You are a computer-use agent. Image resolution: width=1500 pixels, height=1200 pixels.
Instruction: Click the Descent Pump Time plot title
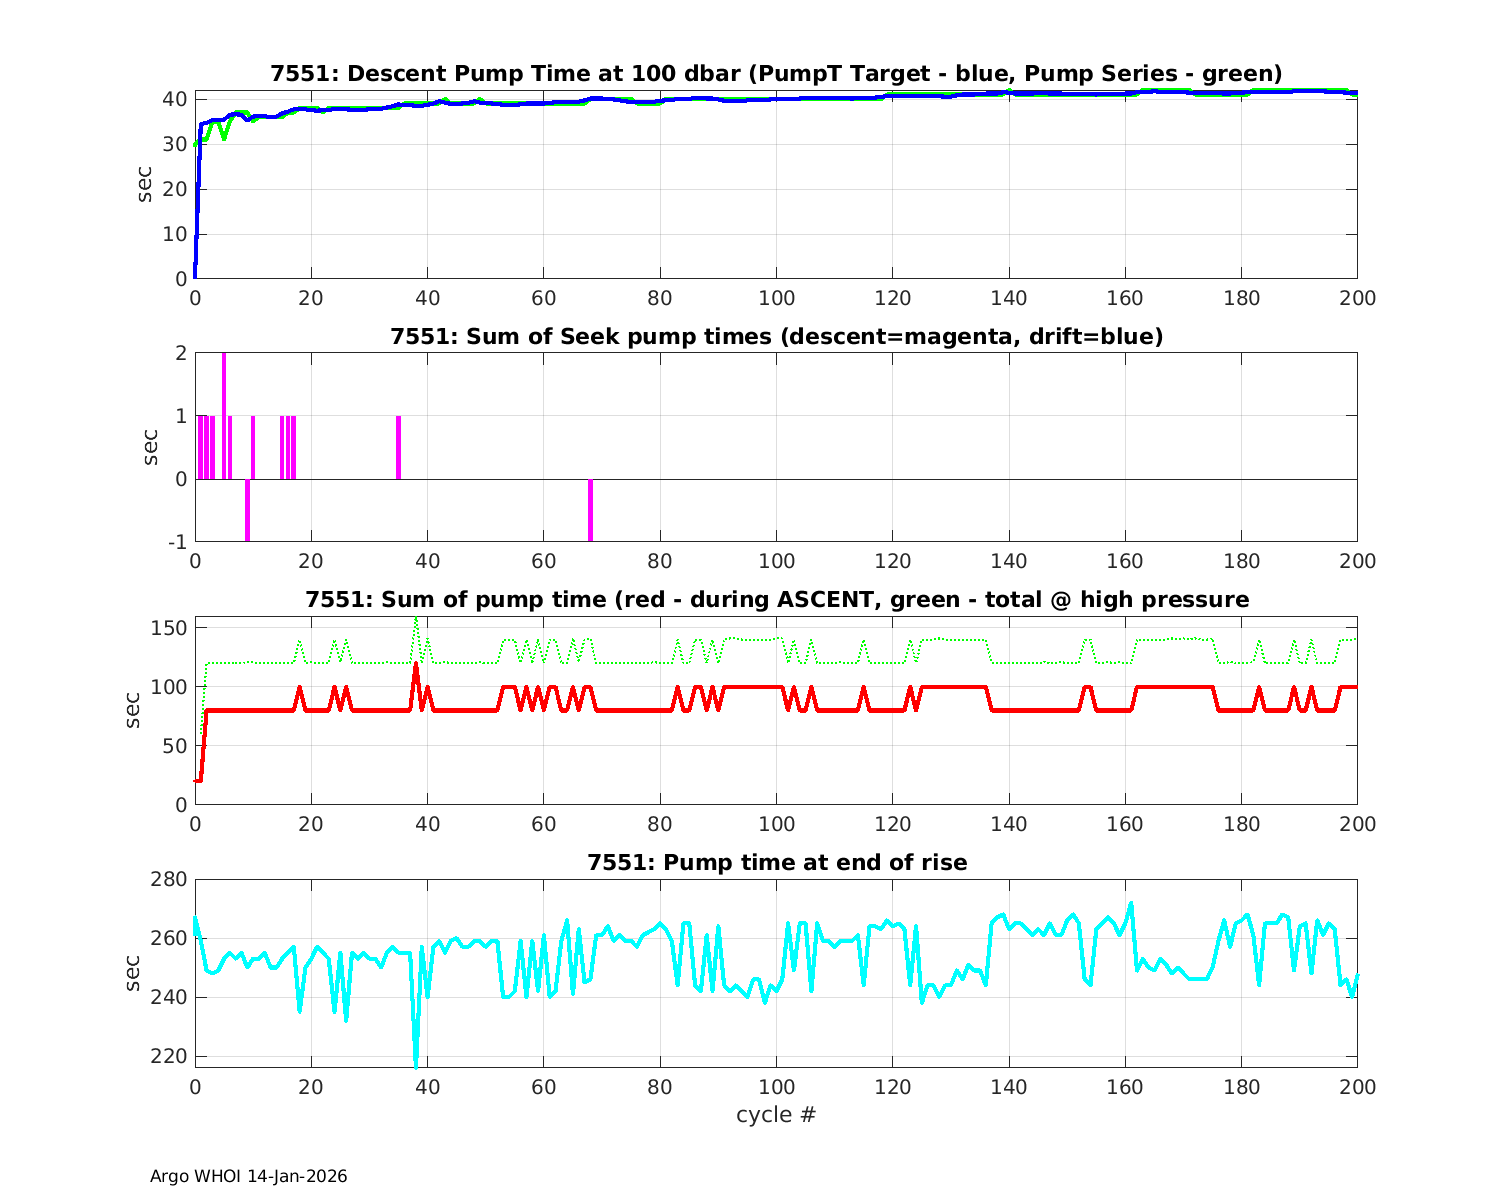(x=776, y=74)
